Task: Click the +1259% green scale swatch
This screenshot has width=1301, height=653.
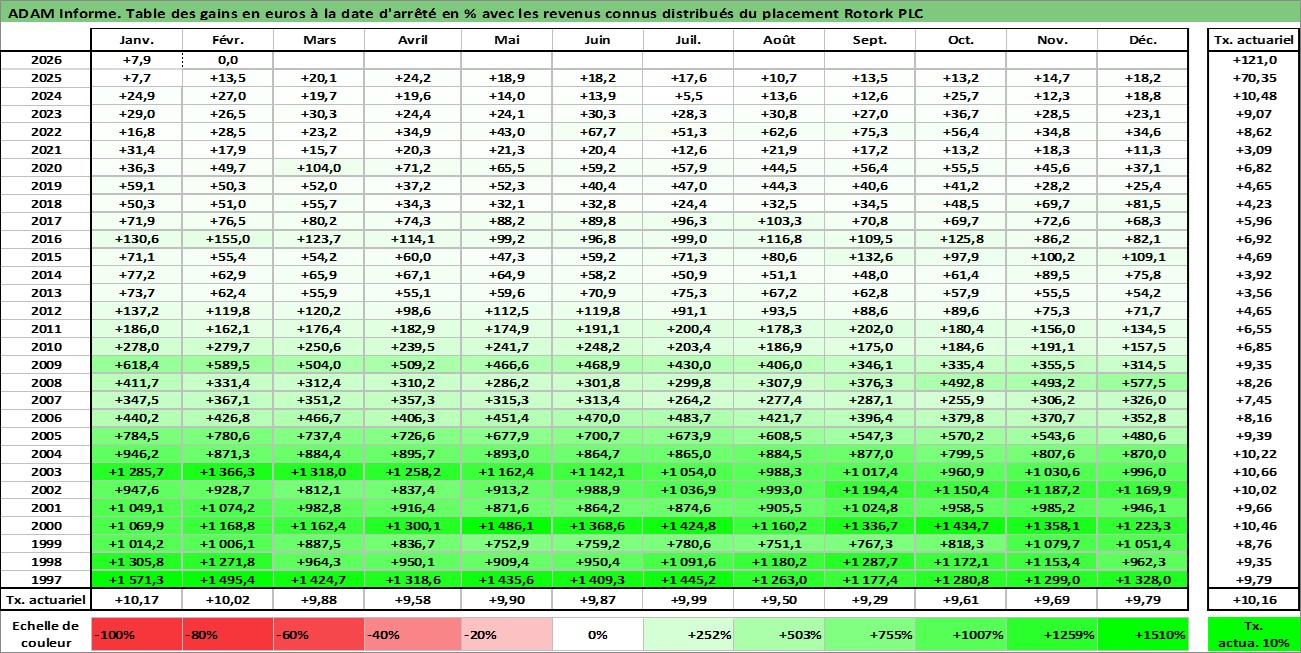Action: (x=1052, y=634)
